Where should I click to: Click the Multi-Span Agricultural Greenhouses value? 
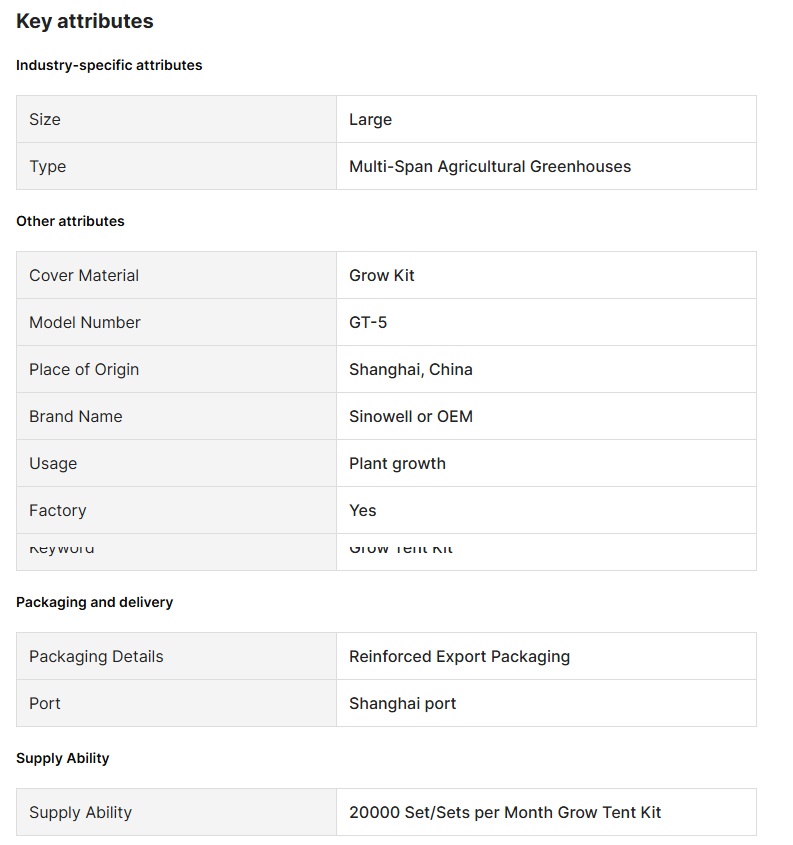tap(490, 166)
